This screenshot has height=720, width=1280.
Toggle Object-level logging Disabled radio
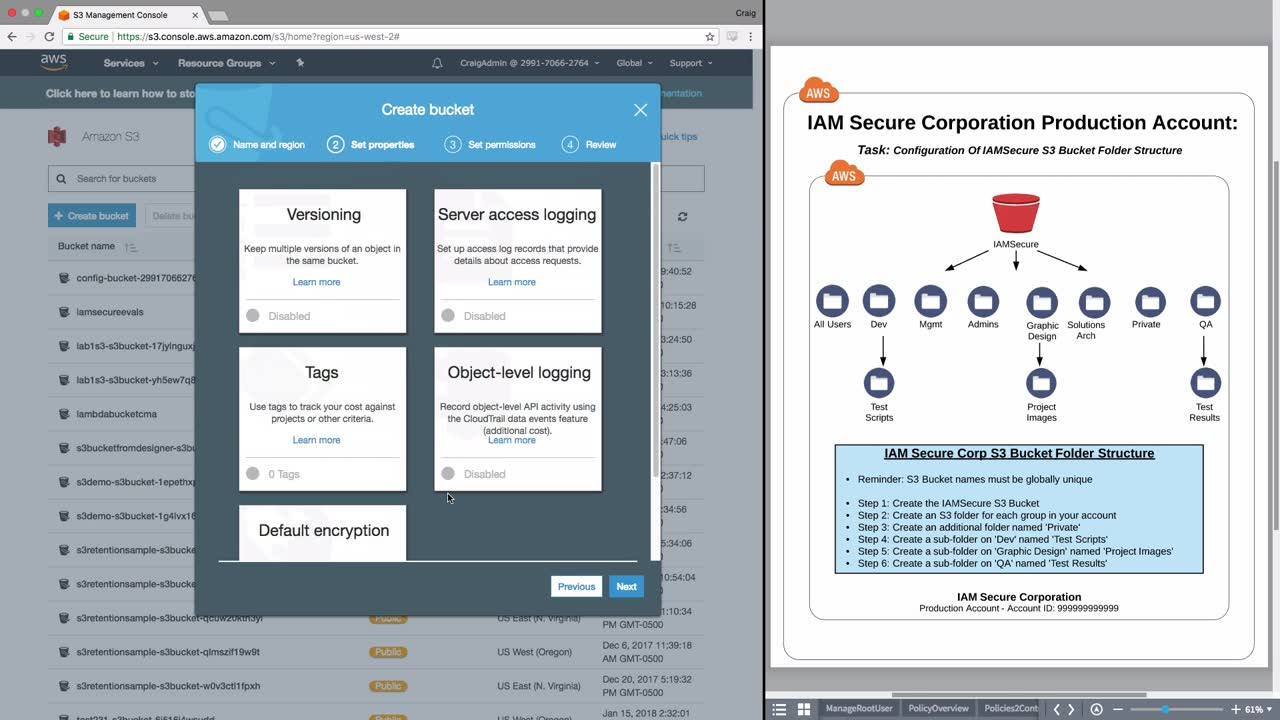click(448, 474)
